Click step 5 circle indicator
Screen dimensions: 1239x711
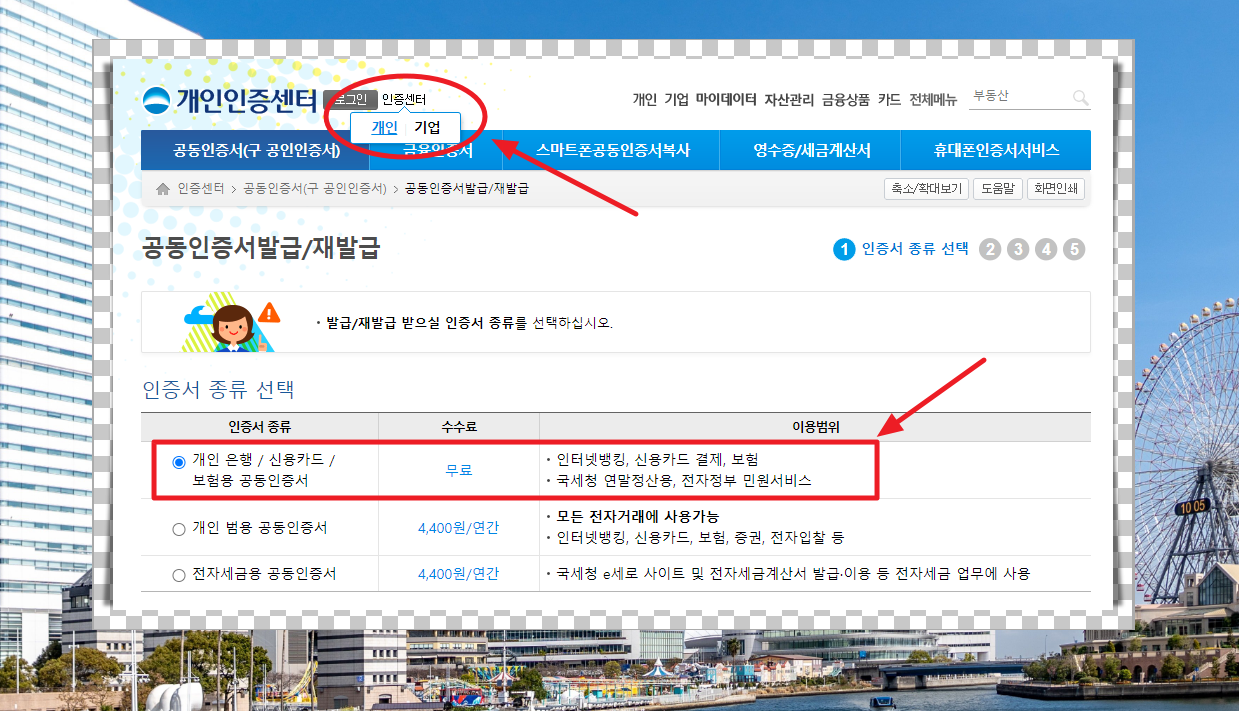pyautogui.click(x=1074, y=249)
